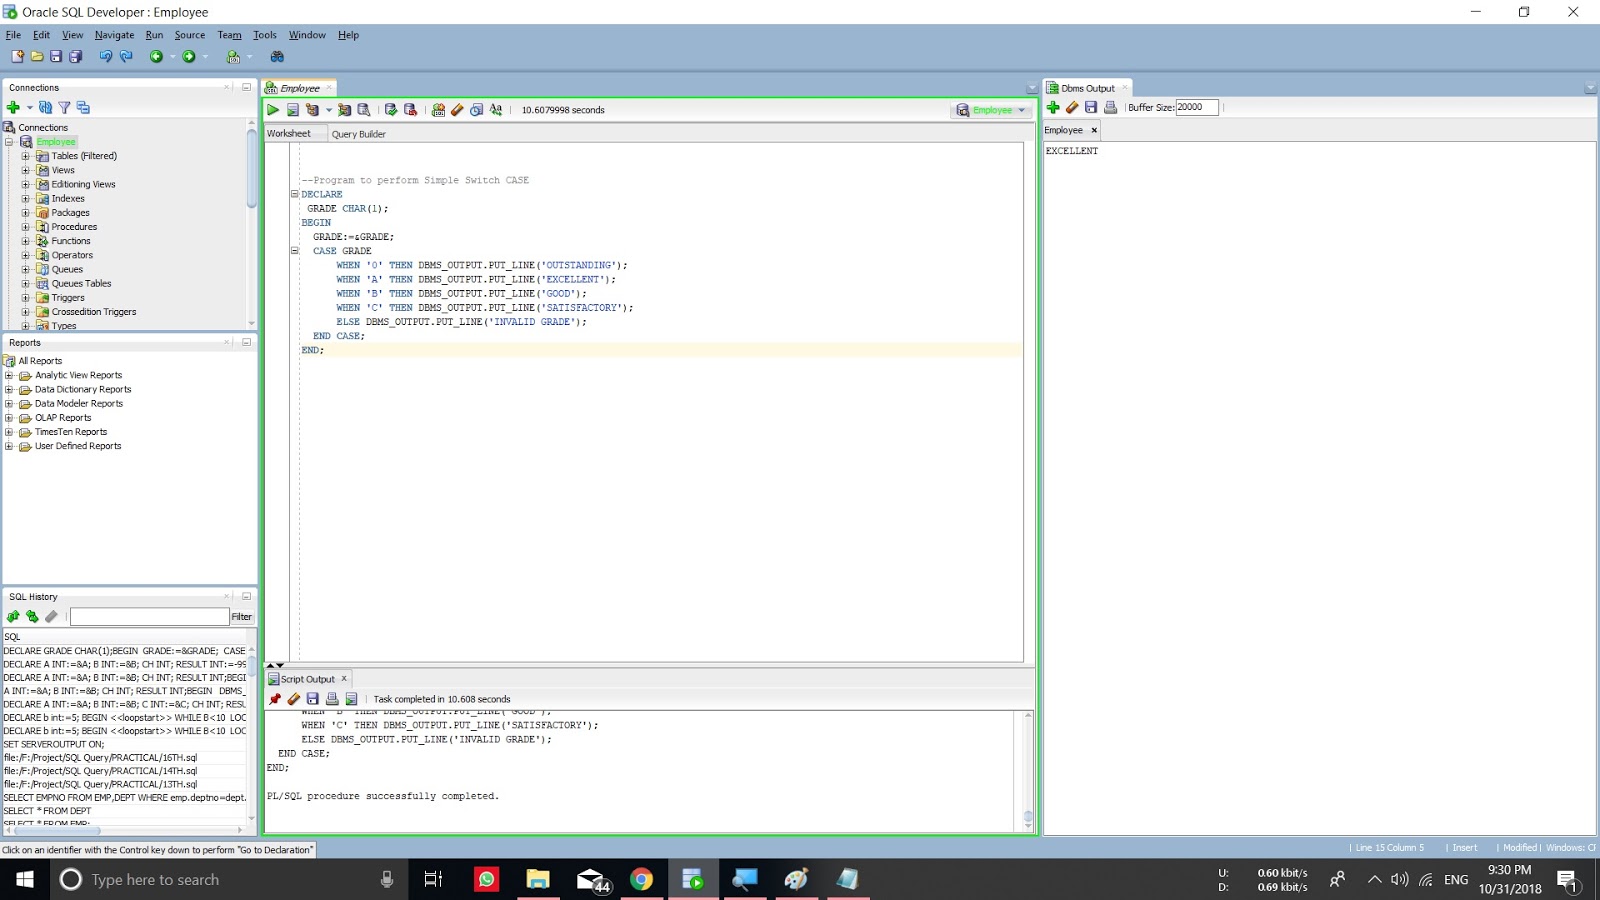Run the script in the Employee worksheet
Screen dimensions: 1600x900
coord(293,110)
